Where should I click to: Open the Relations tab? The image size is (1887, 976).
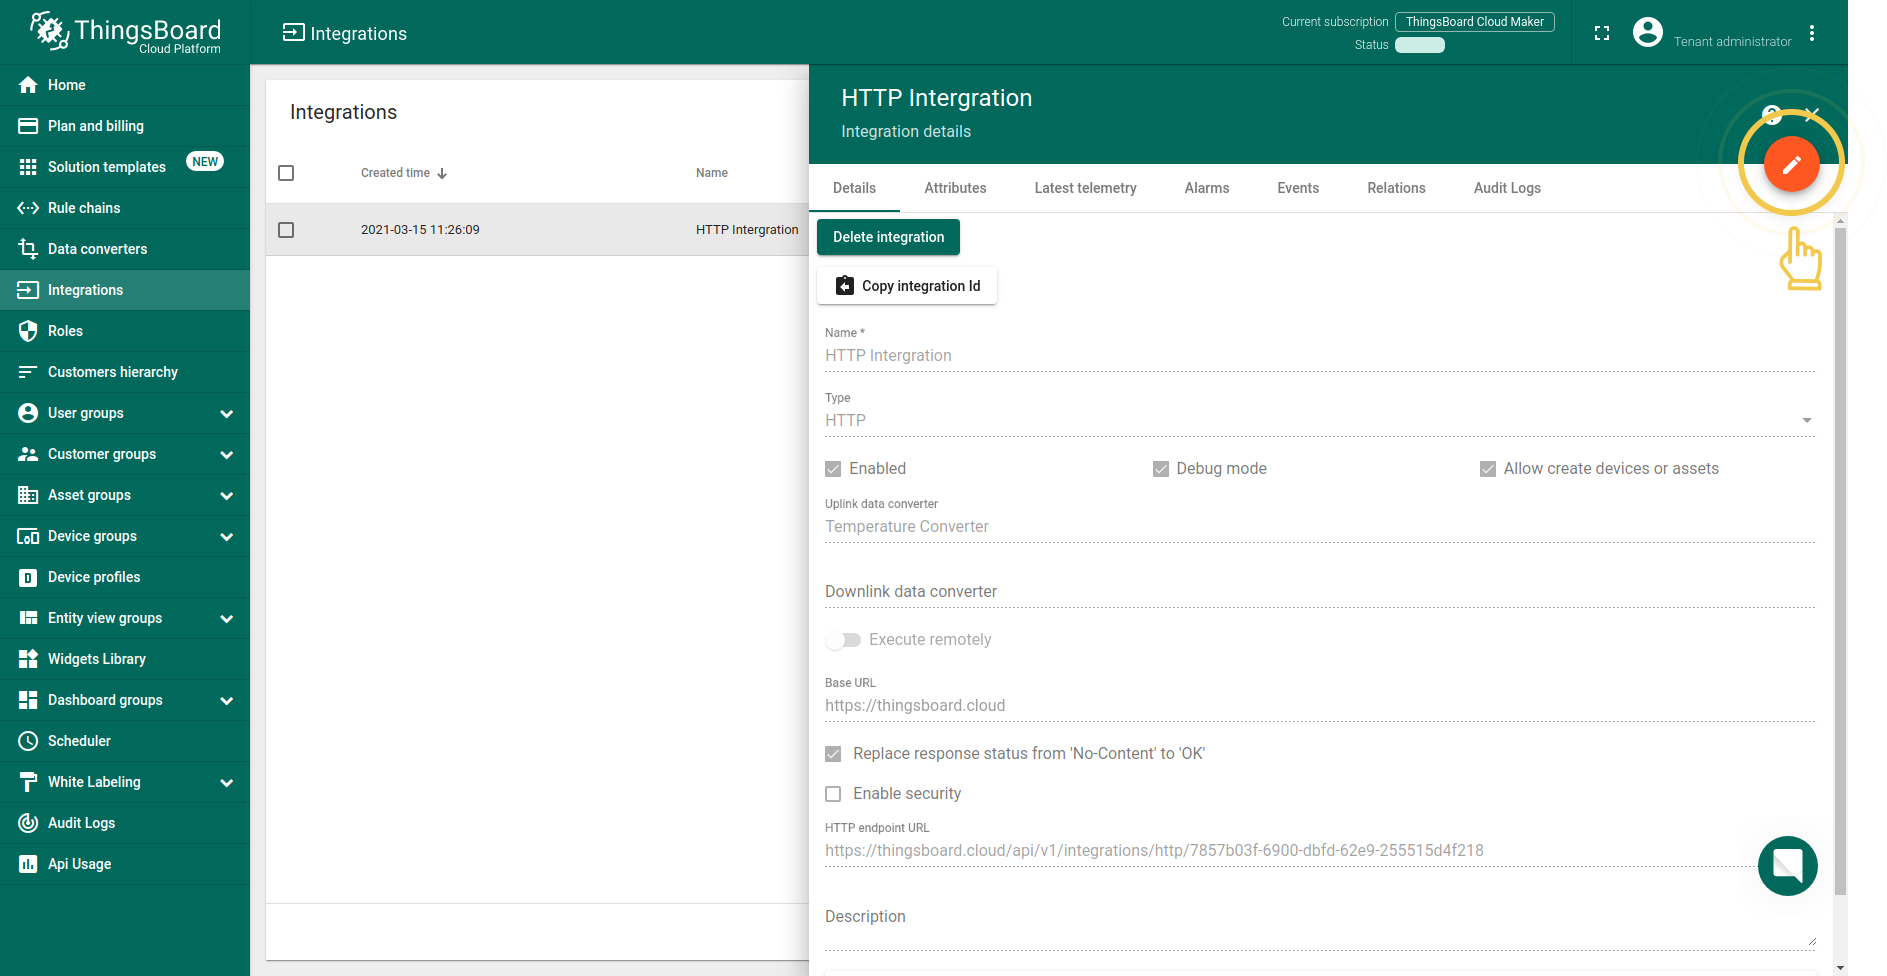tap(1396, 188)
